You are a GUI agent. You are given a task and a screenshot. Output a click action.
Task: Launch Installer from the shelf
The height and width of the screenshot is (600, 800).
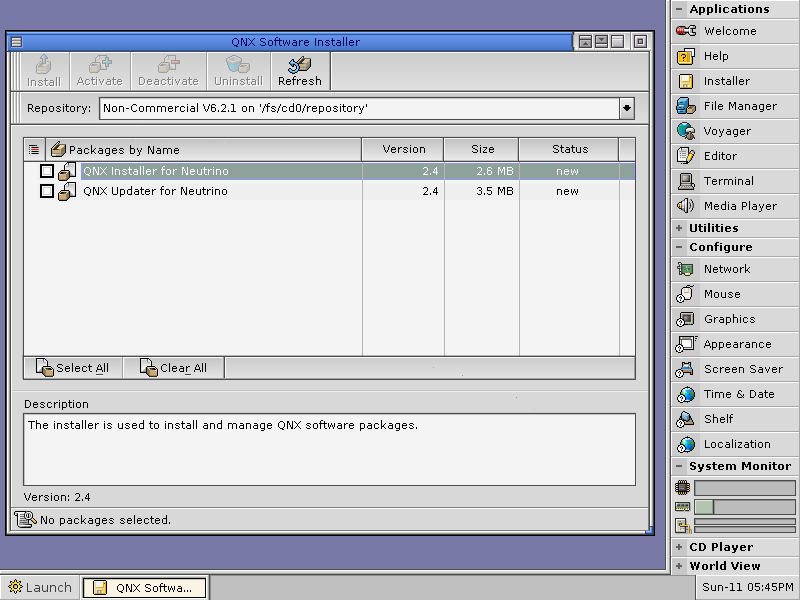coord(735,81)
